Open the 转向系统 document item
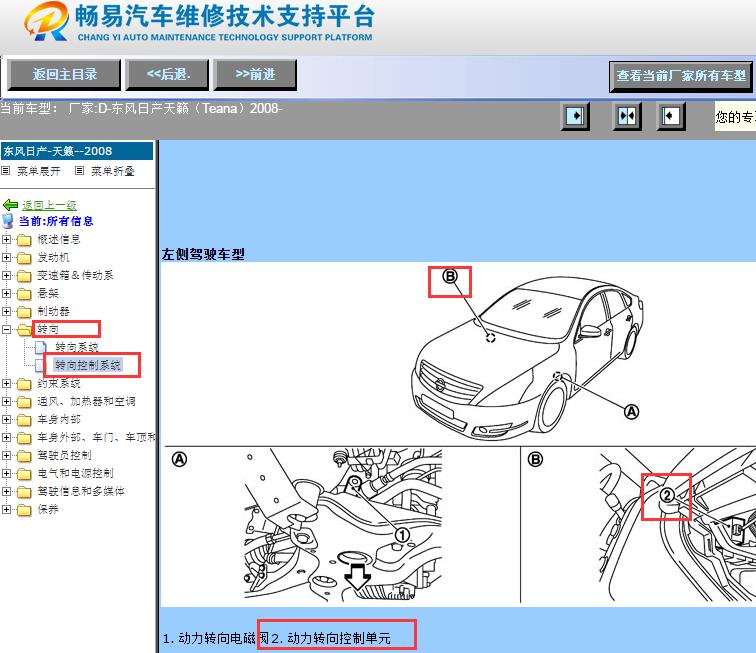 [x=77, y=347]
